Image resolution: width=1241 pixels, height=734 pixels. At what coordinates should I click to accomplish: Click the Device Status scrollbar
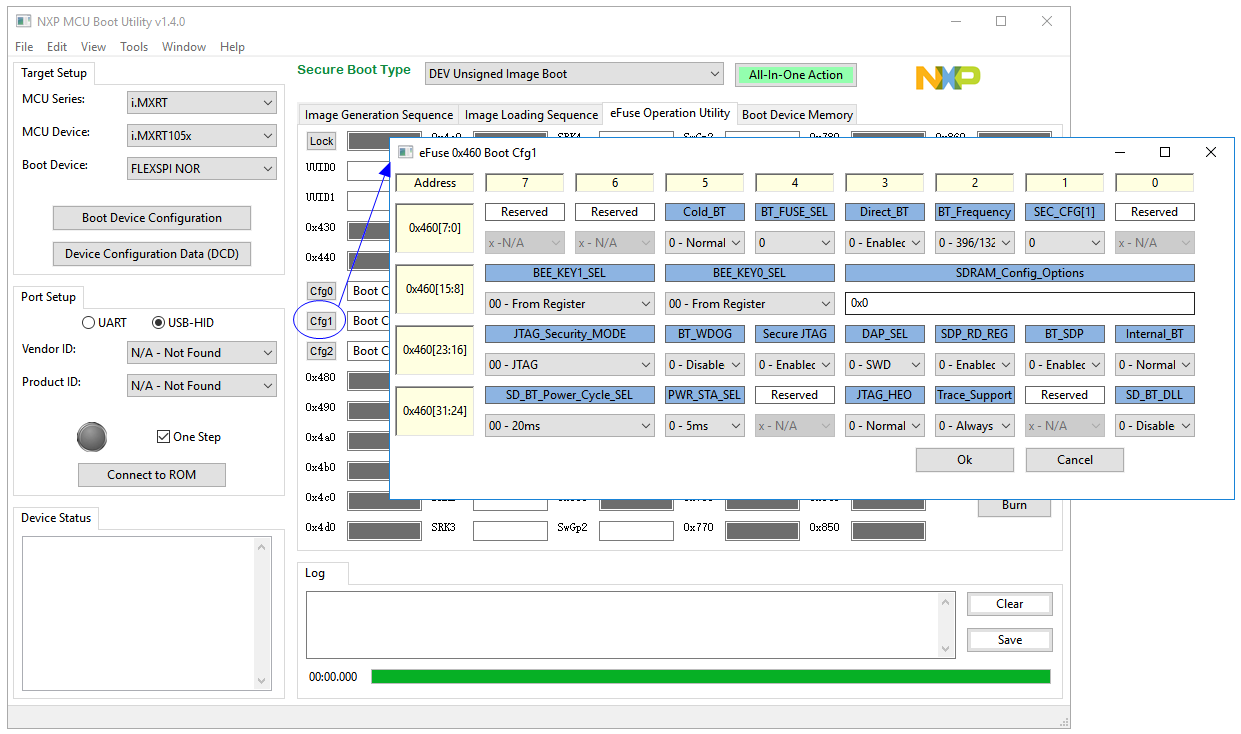pyautogui.click(x=263, y=614)
